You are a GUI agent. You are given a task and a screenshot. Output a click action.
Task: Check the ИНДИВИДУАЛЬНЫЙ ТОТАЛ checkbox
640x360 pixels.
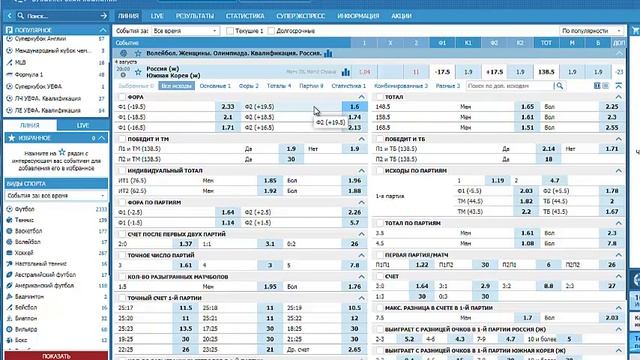pyautogui.click(x=122, y=171)
